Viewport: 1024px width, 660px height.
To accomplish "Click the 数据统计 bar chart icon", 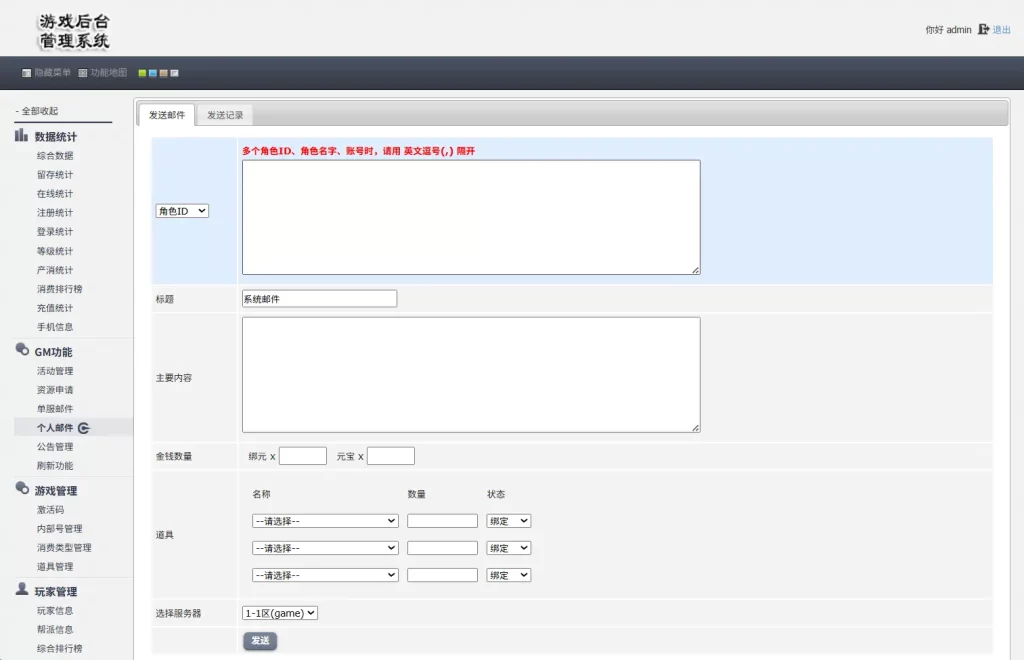I will coord(21,136).
